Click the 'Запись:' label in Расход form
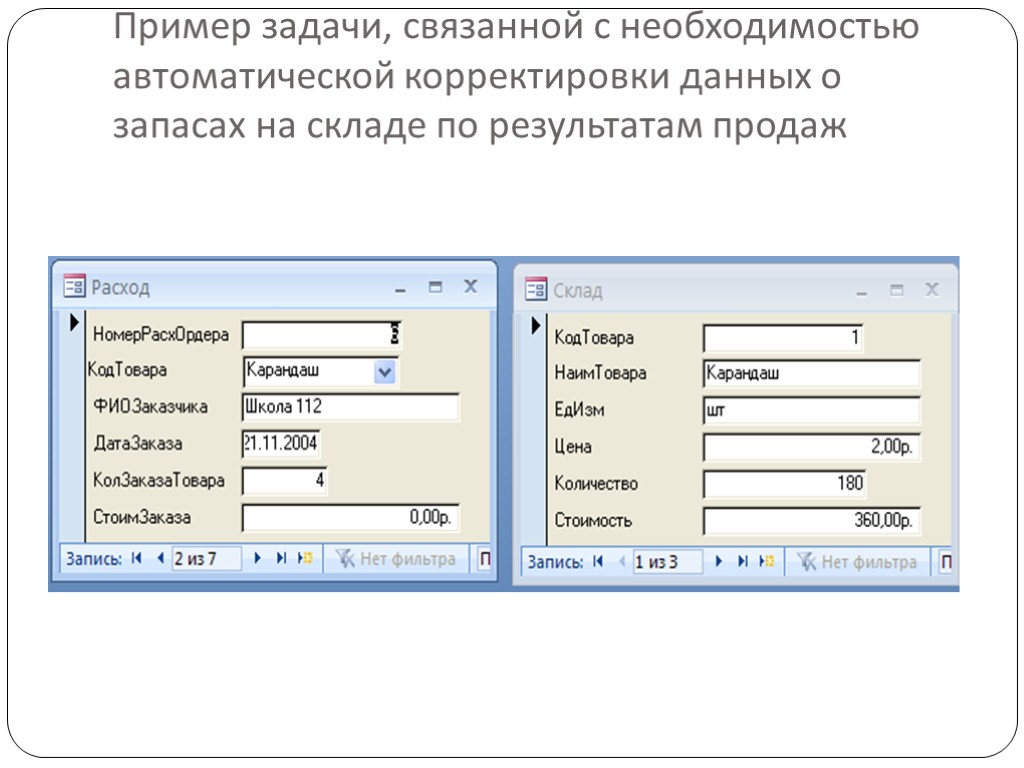The image size is (1024, 768). click(94, 559)
